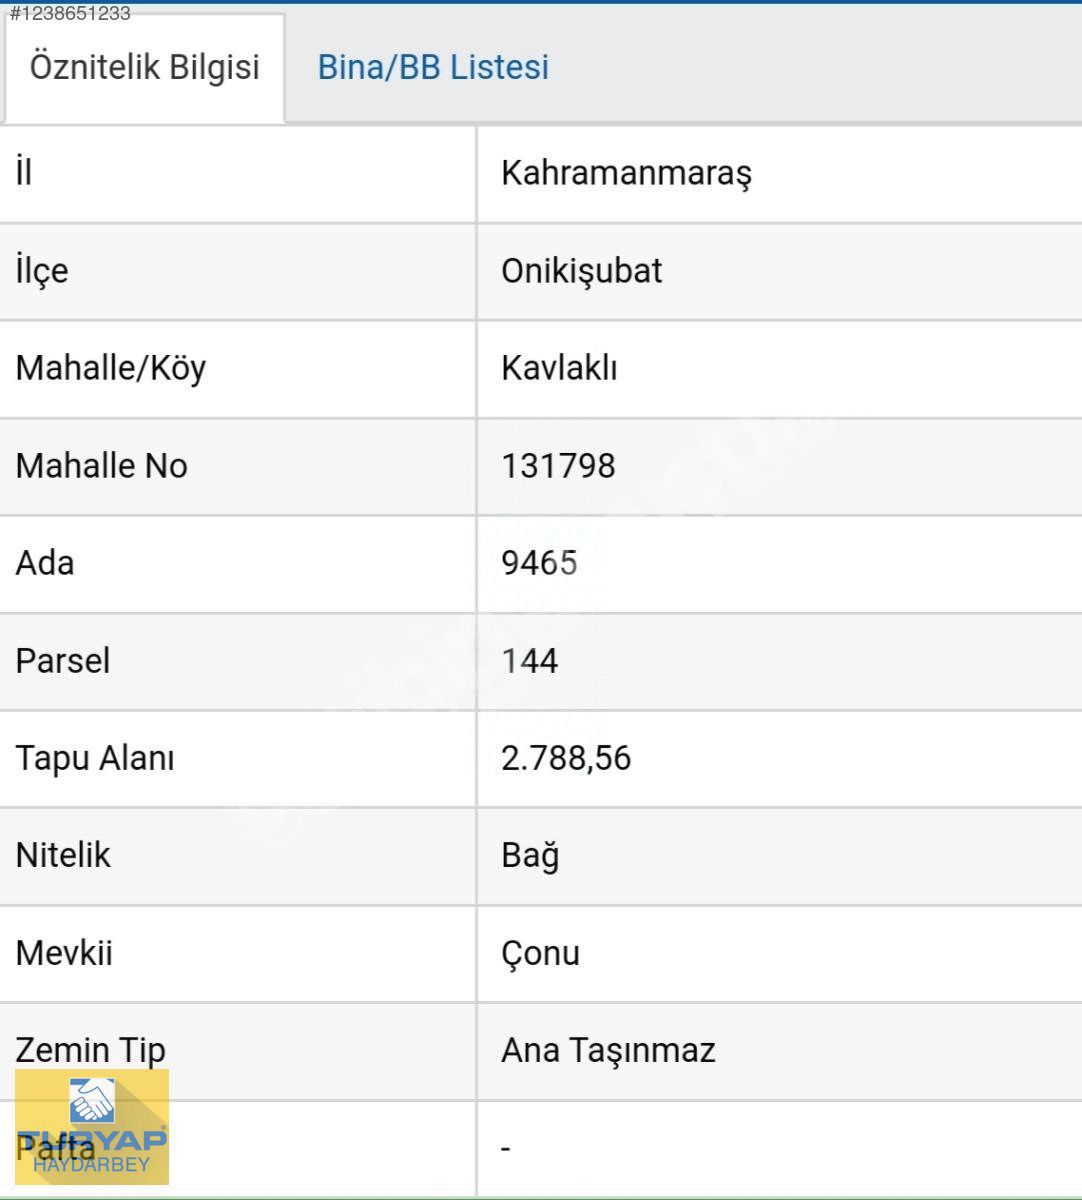Click the Ada value 9465
The width and height of the screenshot is (1082, 1200).
coord(539,563)
